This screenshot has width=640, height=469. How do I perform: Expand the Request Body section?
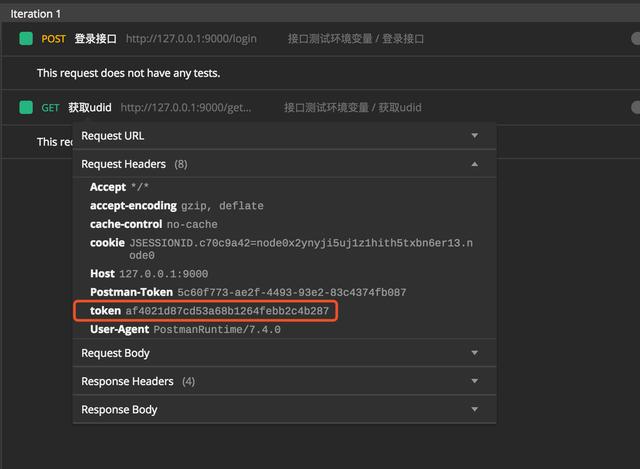tap(284, 353)
